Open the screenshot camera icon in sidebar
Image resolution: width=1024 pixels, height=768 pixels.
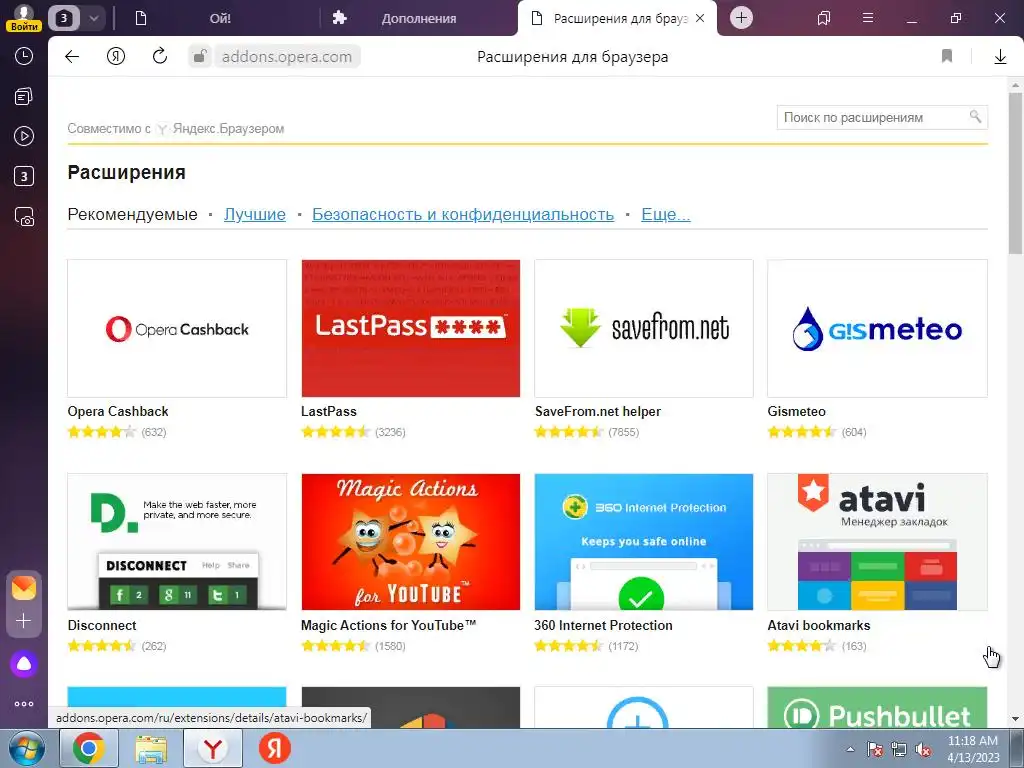tap(24, 217)
